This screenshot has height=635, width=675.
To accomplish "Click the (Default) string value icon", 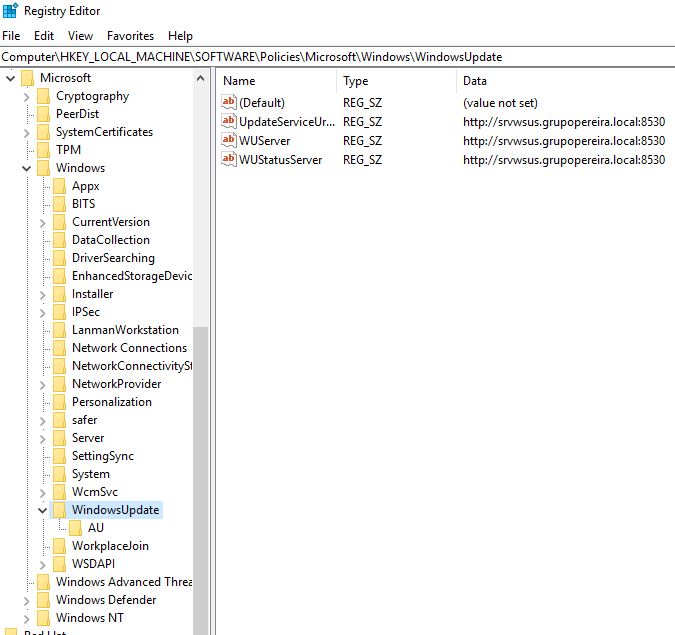I will [229, 102].
